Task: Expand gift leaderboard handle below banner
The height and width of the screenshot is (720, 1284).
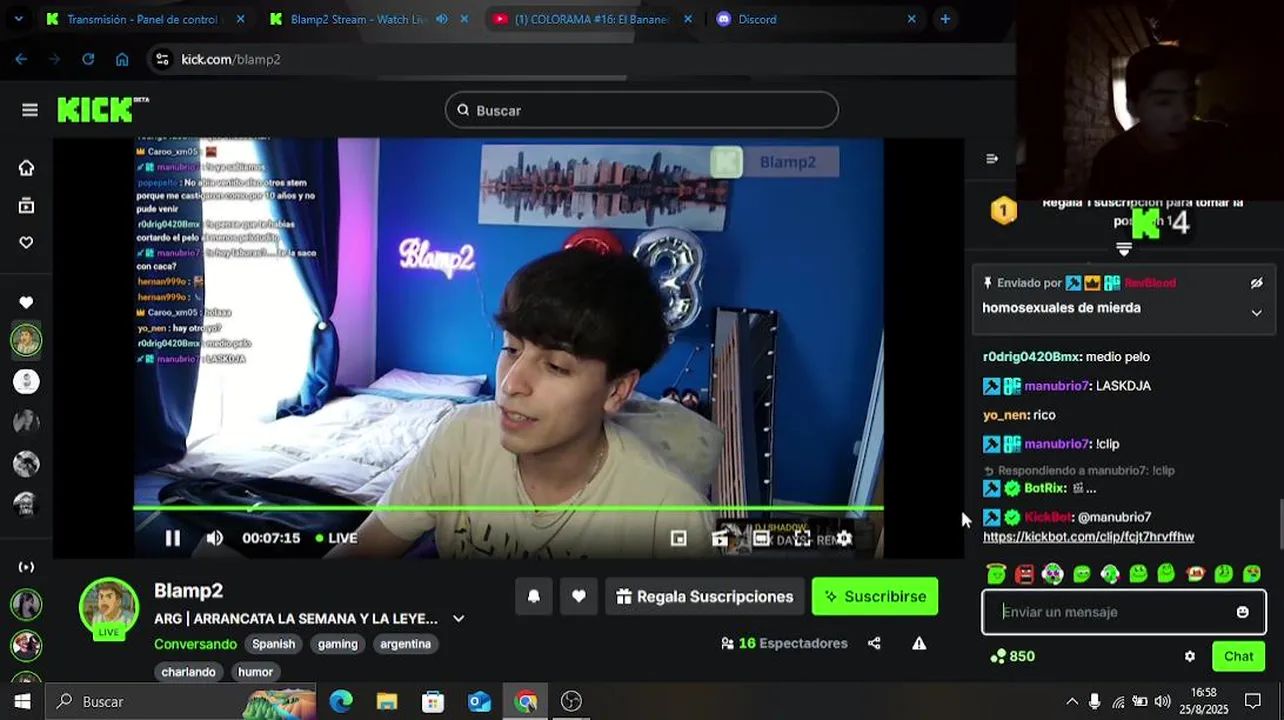Action: point(1123,247)
